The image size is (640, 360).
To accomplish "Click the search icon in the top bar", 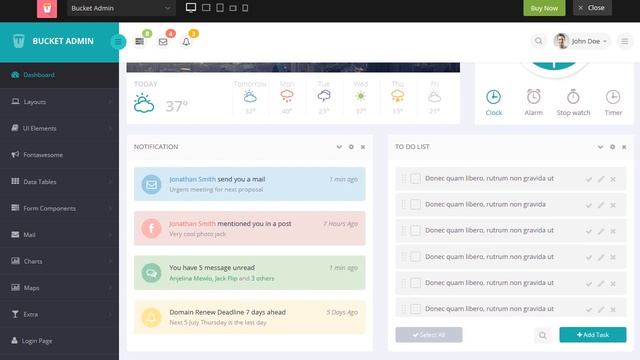I will 539,41.
